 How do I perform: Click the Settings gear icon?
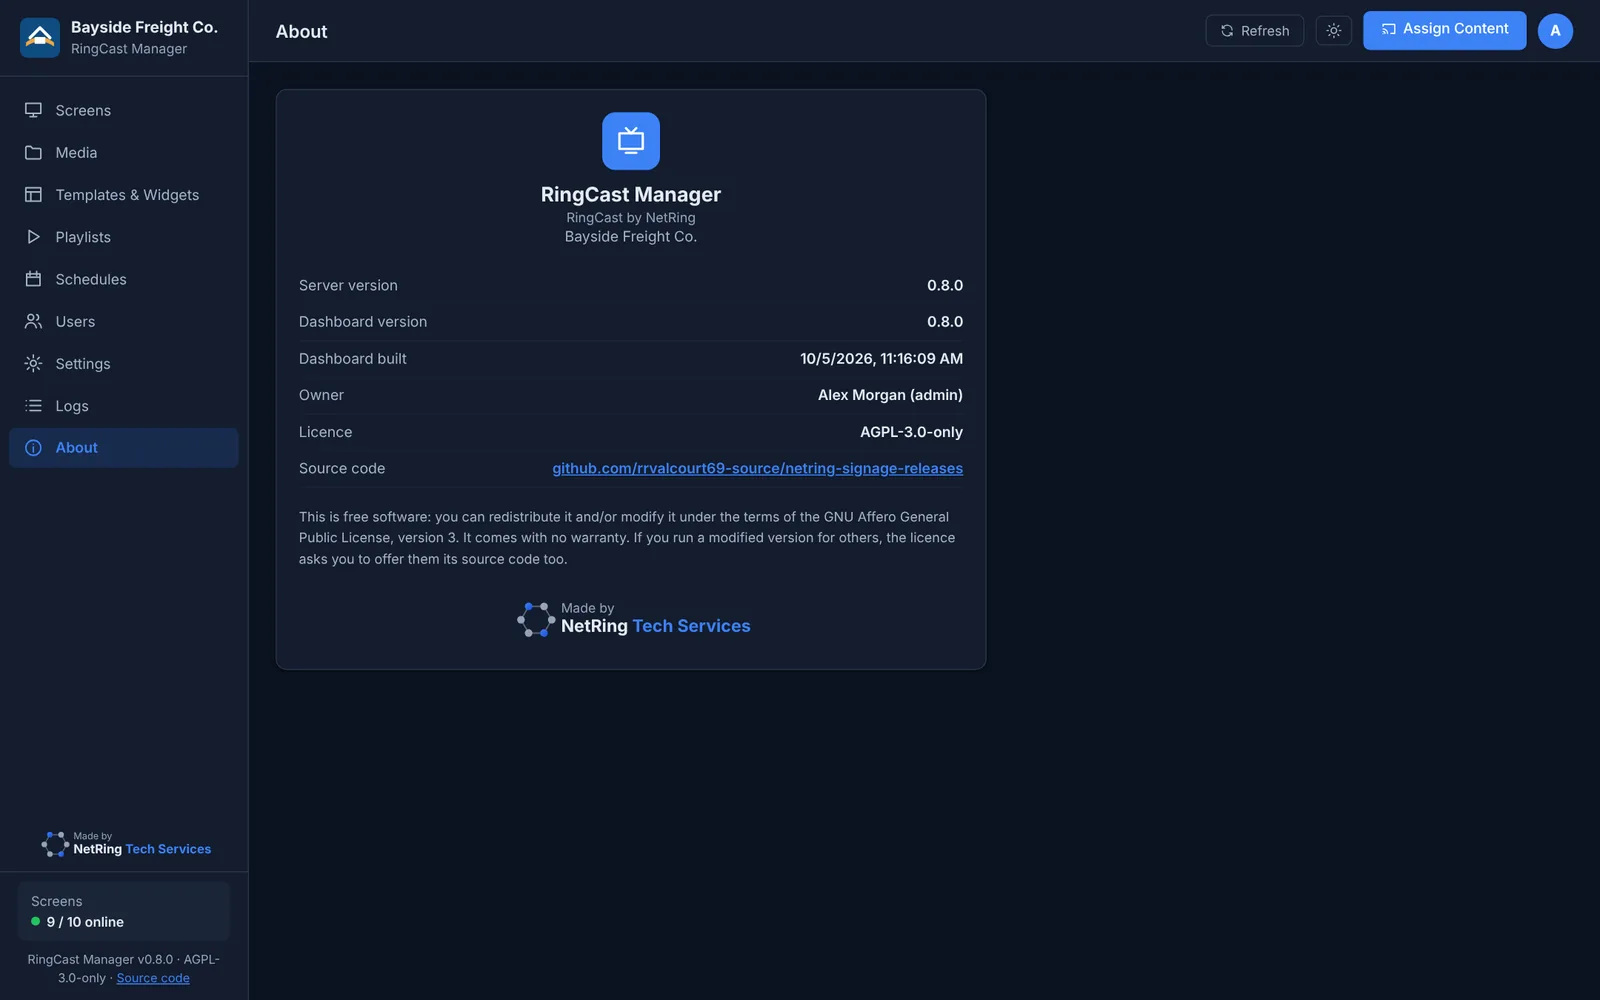pyautogui.click(x=33, y=363)
